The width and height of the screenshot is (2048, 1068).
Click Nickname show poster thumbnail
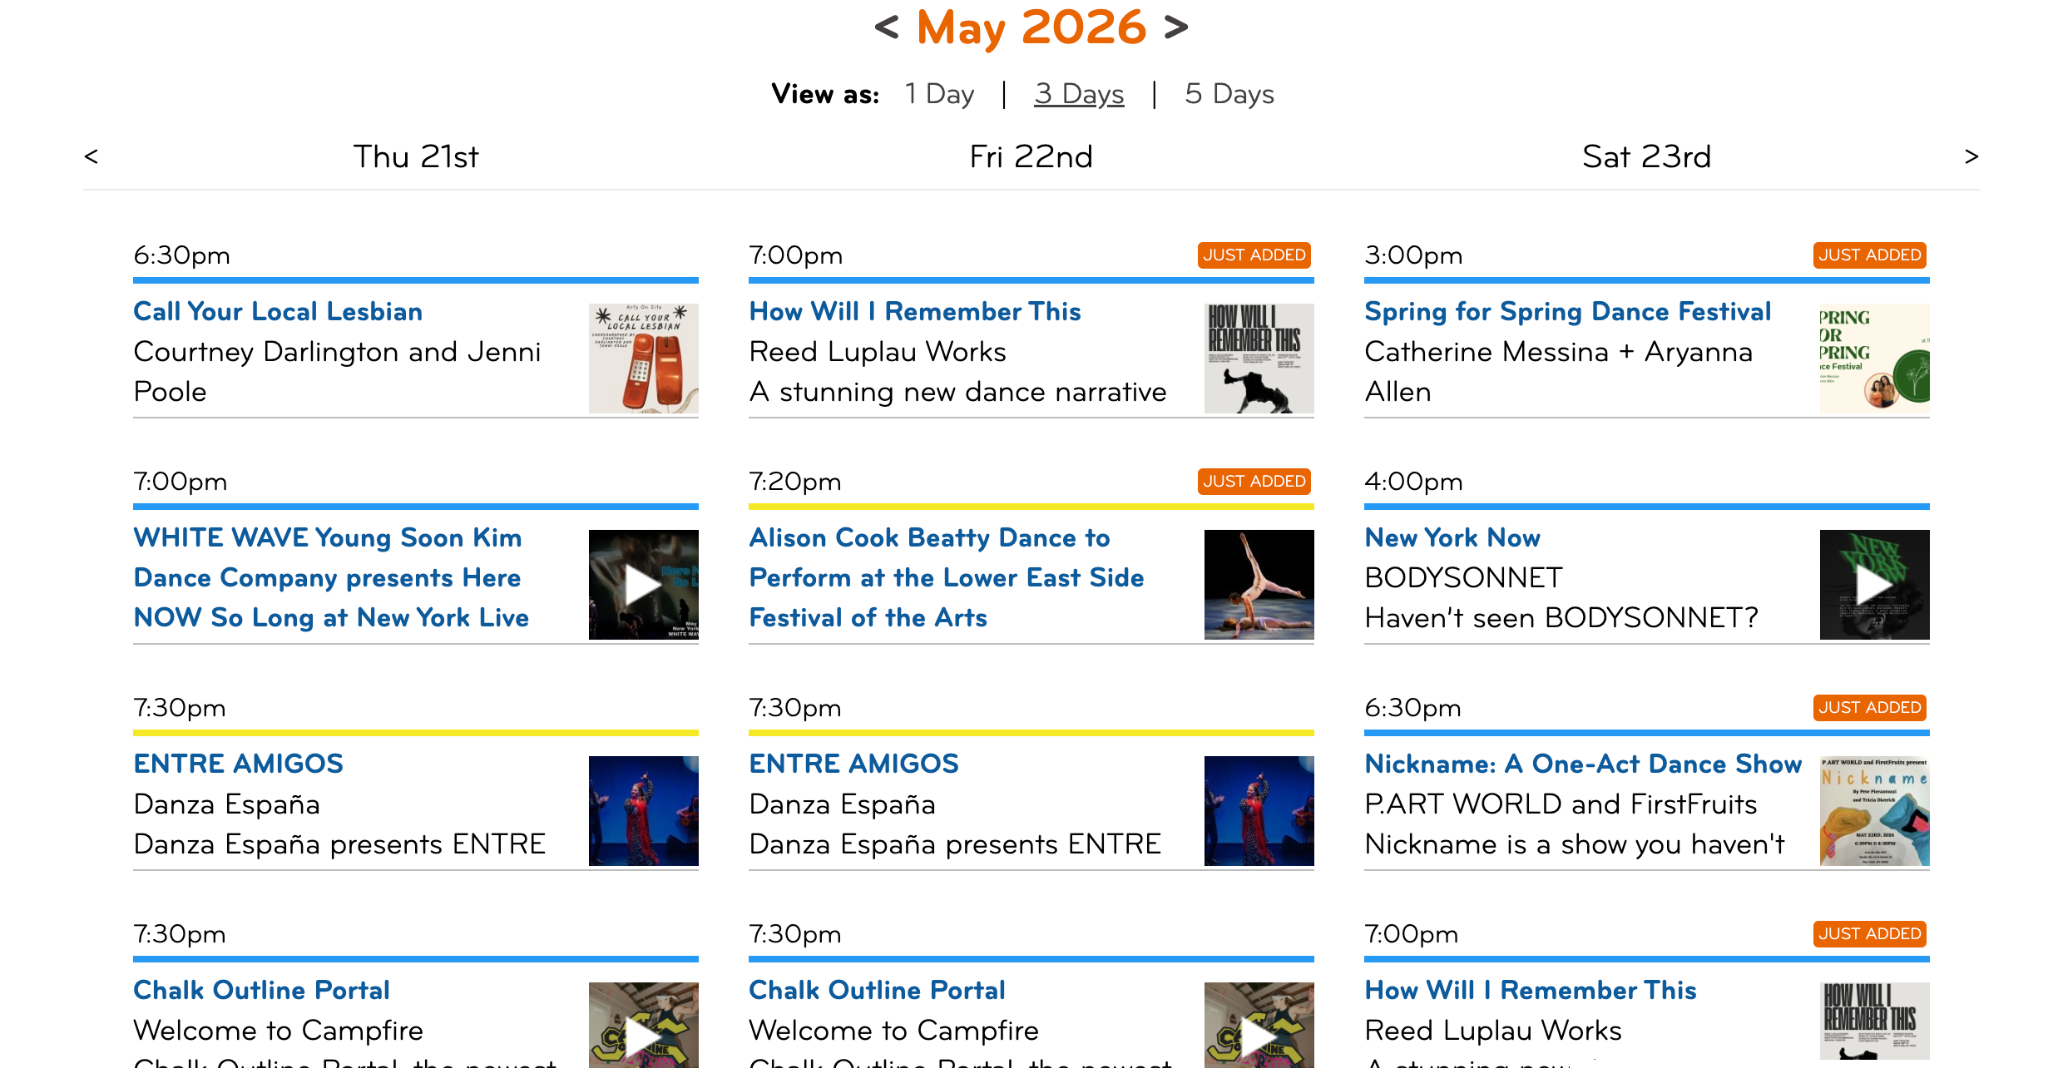[x=1874, y=811]
